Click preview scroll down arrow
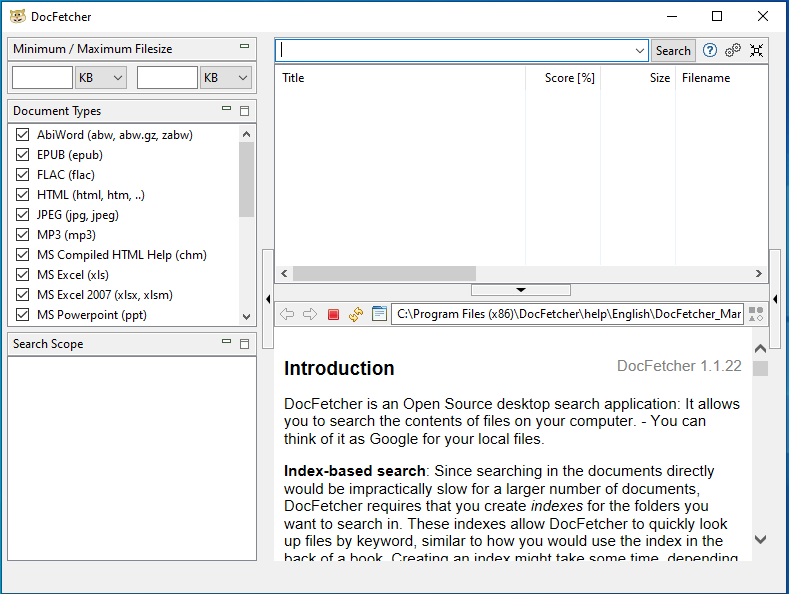 pyautogui.click(x=760, y=539)
